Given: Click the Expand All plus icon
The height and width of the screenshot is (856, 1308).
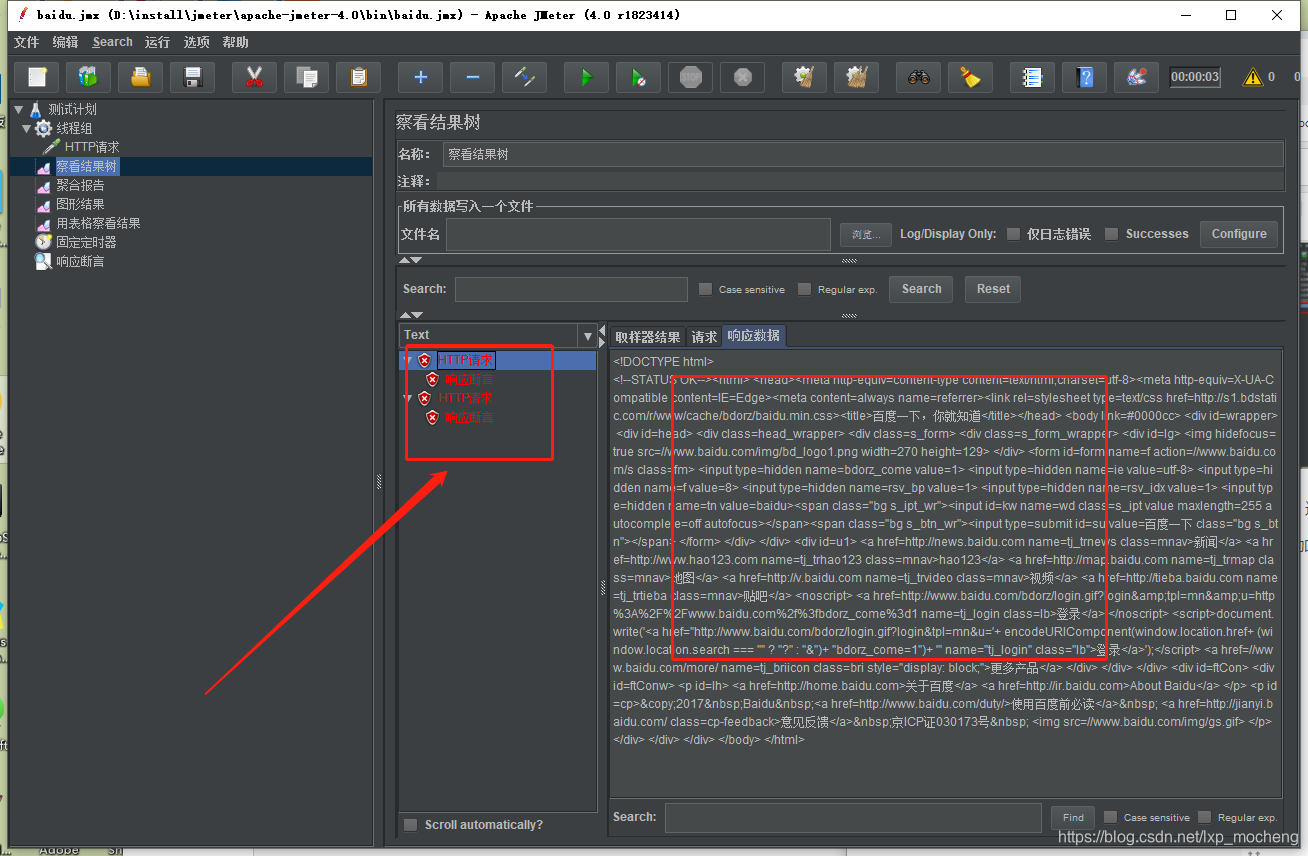Looking at the screenshot, I should click(420, 77).
